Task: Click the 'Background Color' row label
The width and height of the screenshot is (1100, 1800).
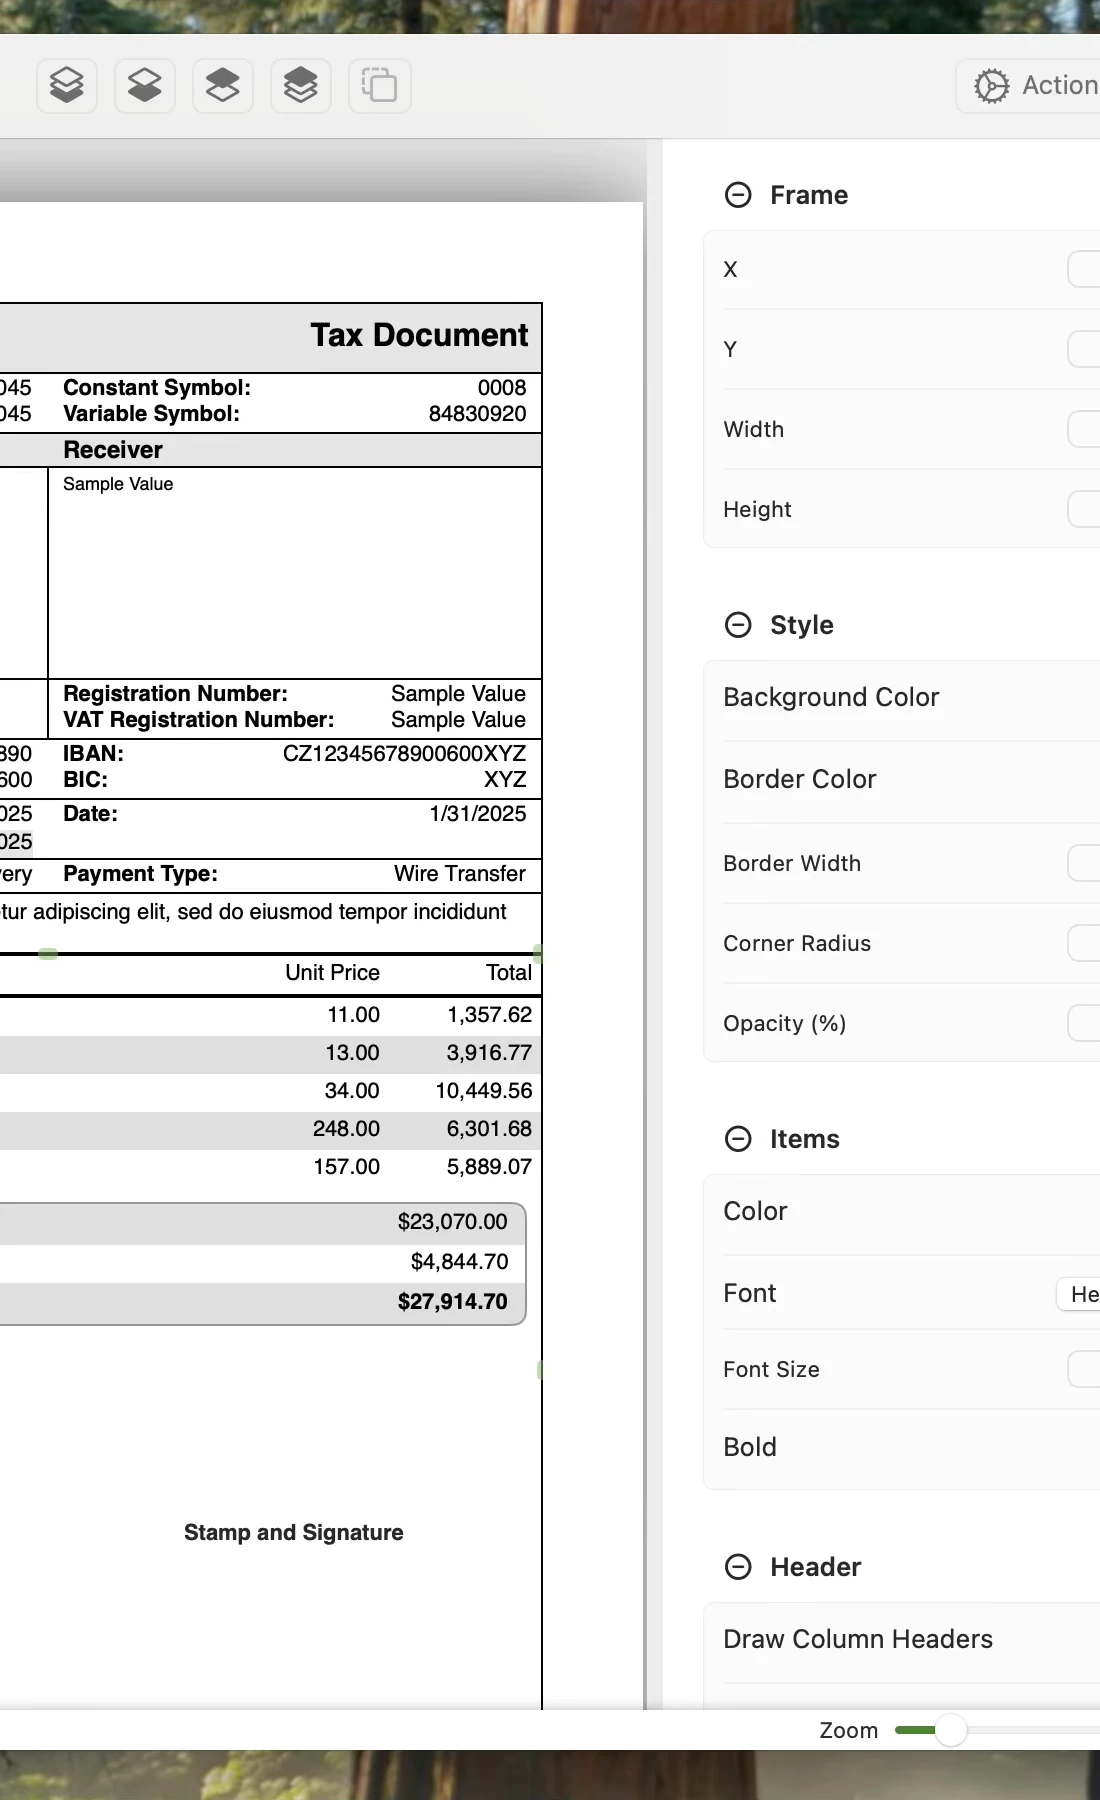Action: [831, 697]
